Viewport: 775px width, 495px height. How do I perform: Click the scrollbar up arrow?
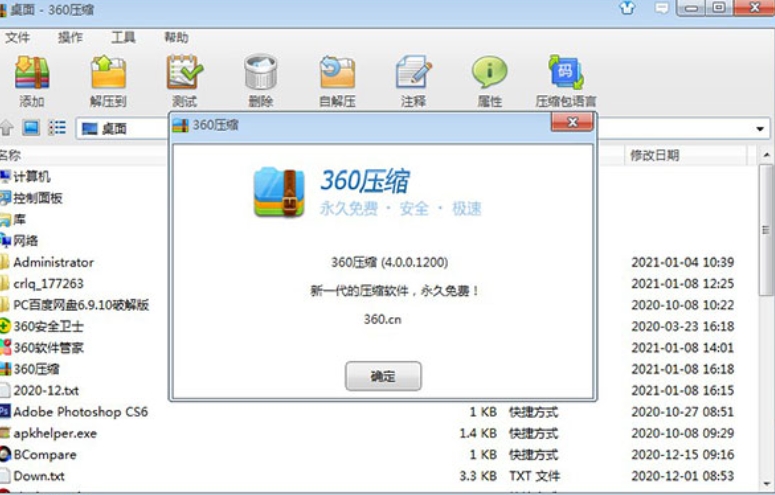click(x=767, y=155)
